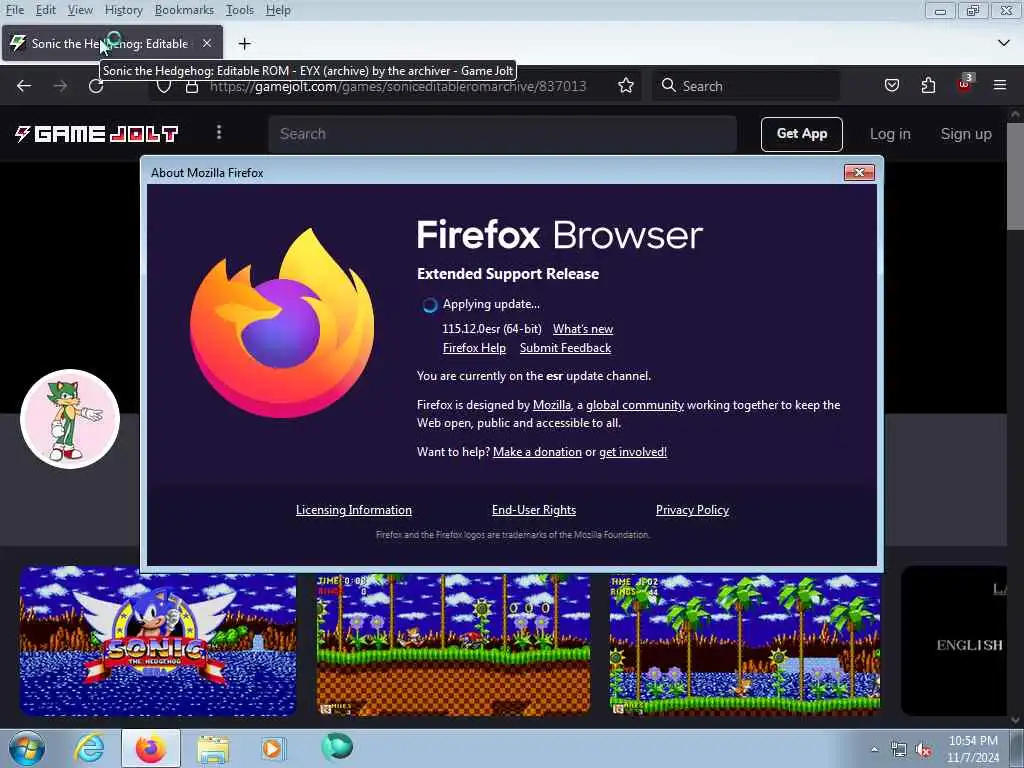Screen dimensions: 1024x768
Task: Click the green hedgehog developer avatar
Action: point(70,419)
